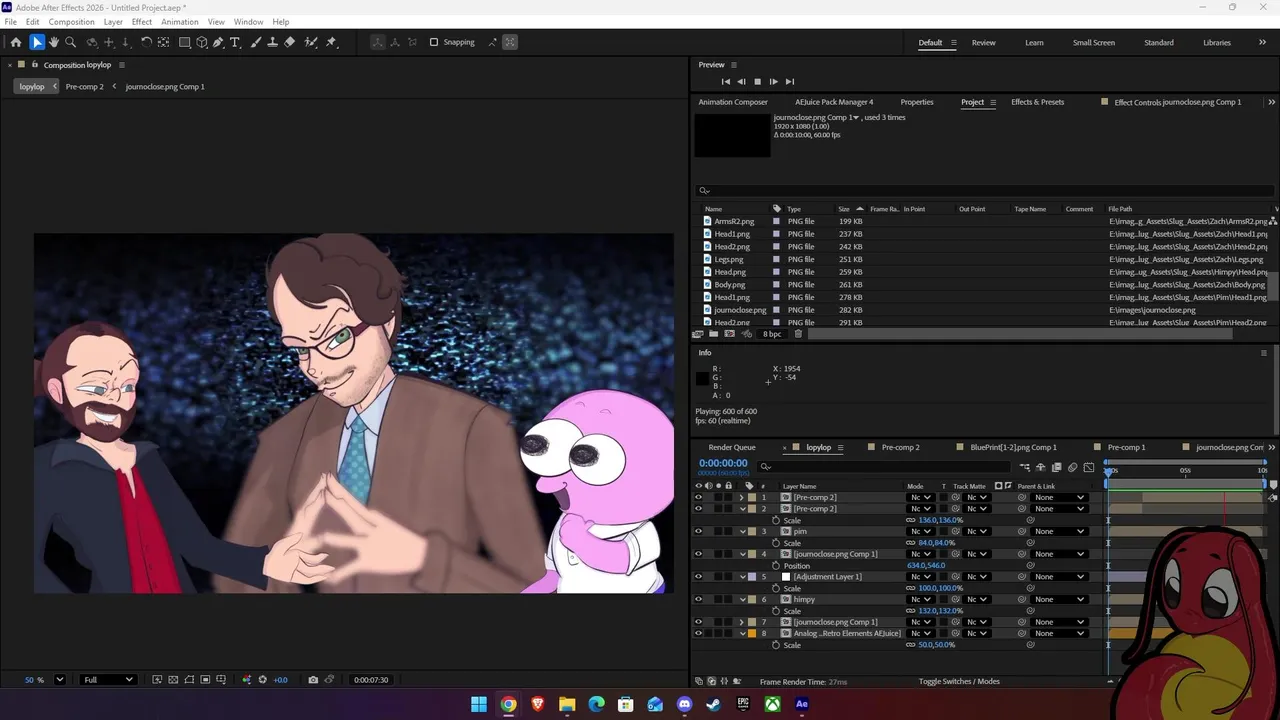The image size is (1280, 720).
Task: Open Parent None dropdown for pim layer
Action: pos(1060,531)
